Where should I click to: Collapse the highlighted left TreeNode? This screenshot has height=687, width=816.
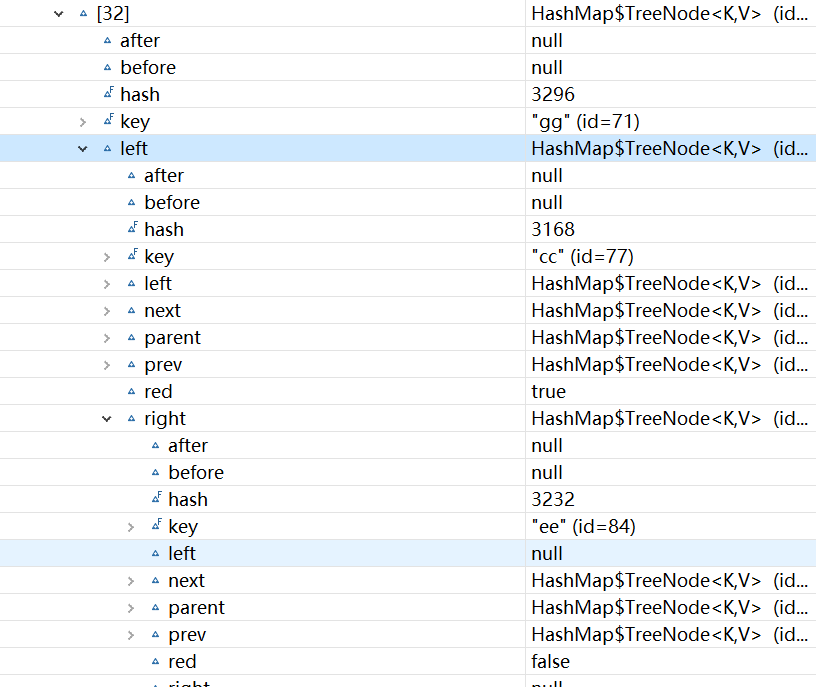coord(83,149)
